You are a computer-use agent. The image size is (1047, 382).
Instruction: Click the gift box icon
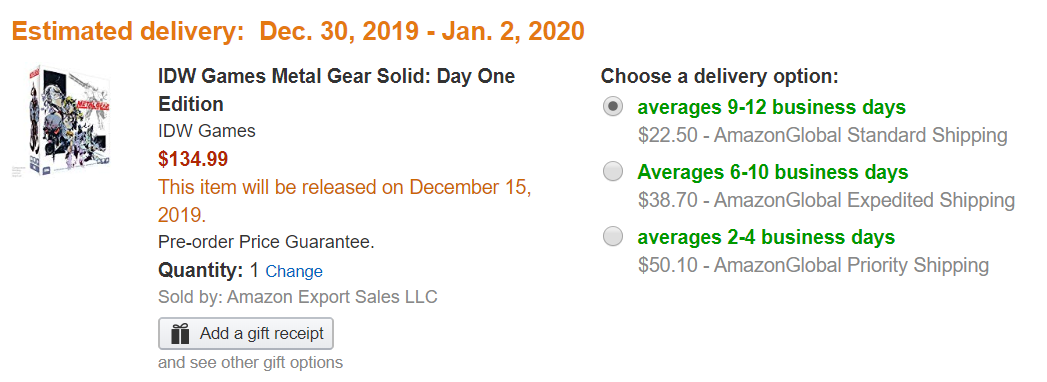click(180, 333)
